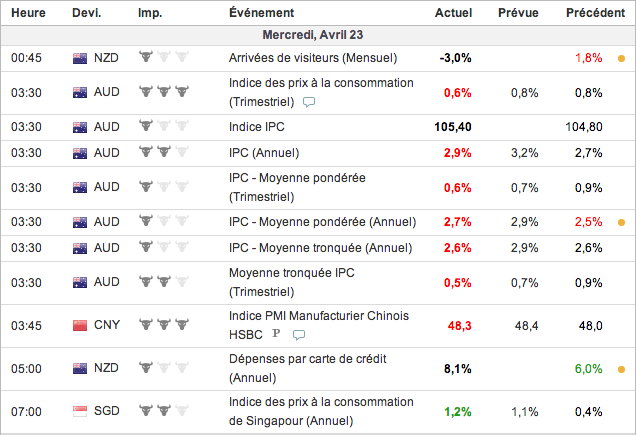This screenshot has width=637, height=435.
Task: Open comment bubble on Indice PMI Manufacturier Chinois
Action: click(x=298, y=334)
